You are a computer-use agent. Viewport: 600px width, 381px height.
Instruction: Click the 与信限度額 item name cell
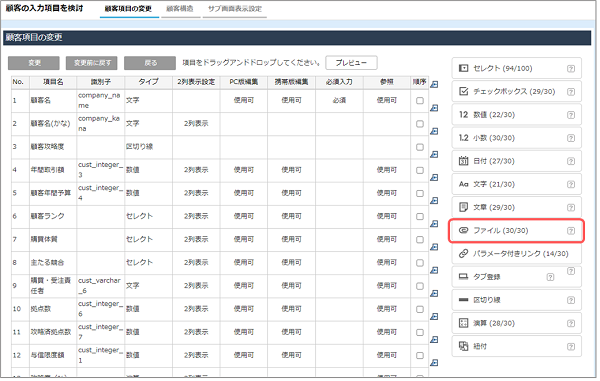53,355
